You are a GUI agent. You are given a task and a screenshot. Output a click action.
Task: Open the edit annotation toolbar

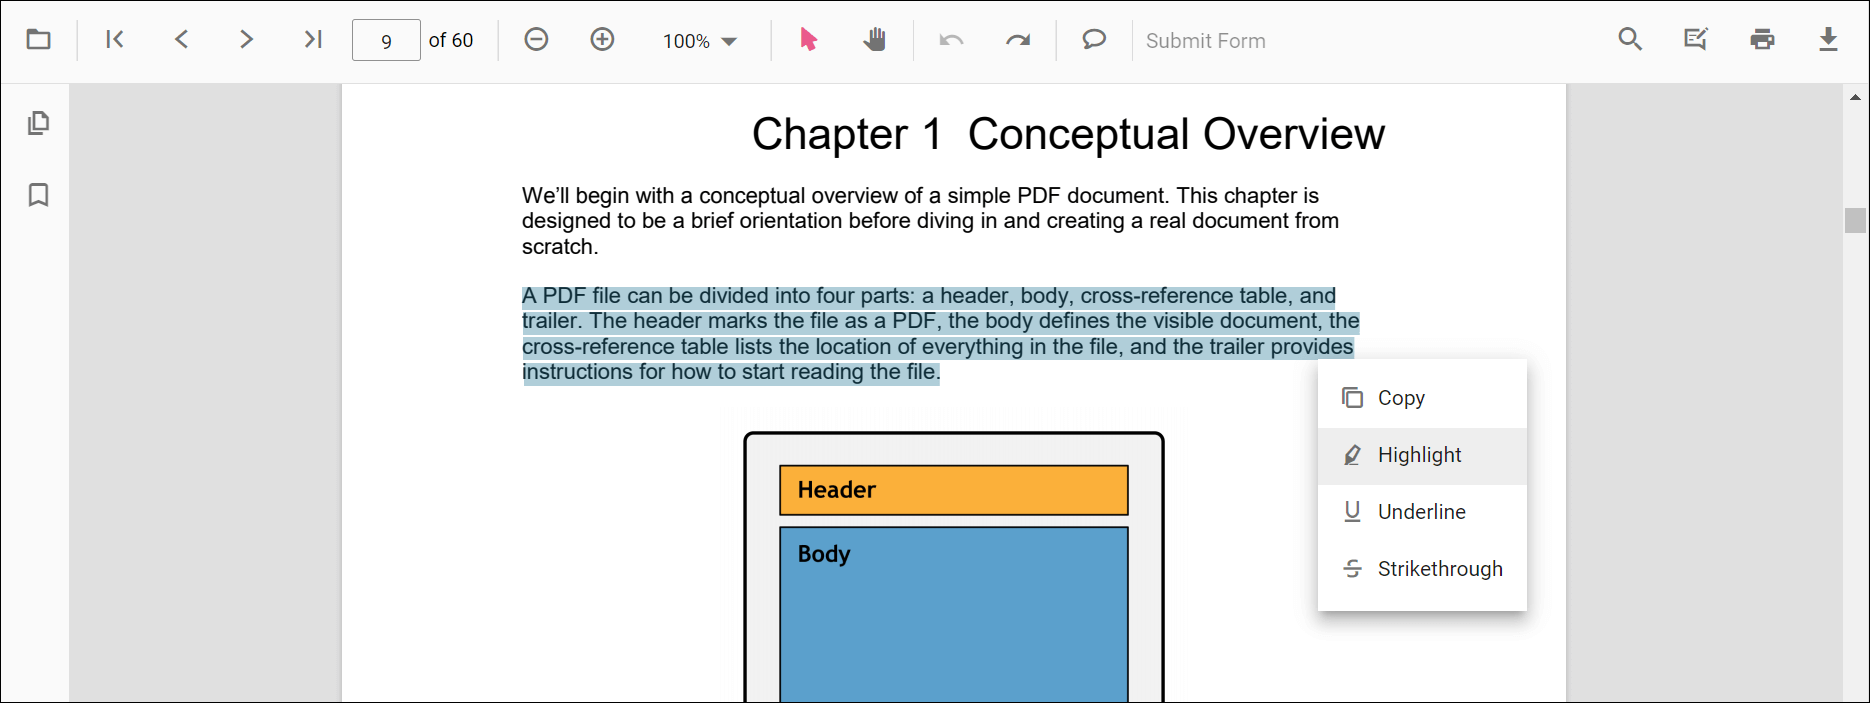(1696, 40)
